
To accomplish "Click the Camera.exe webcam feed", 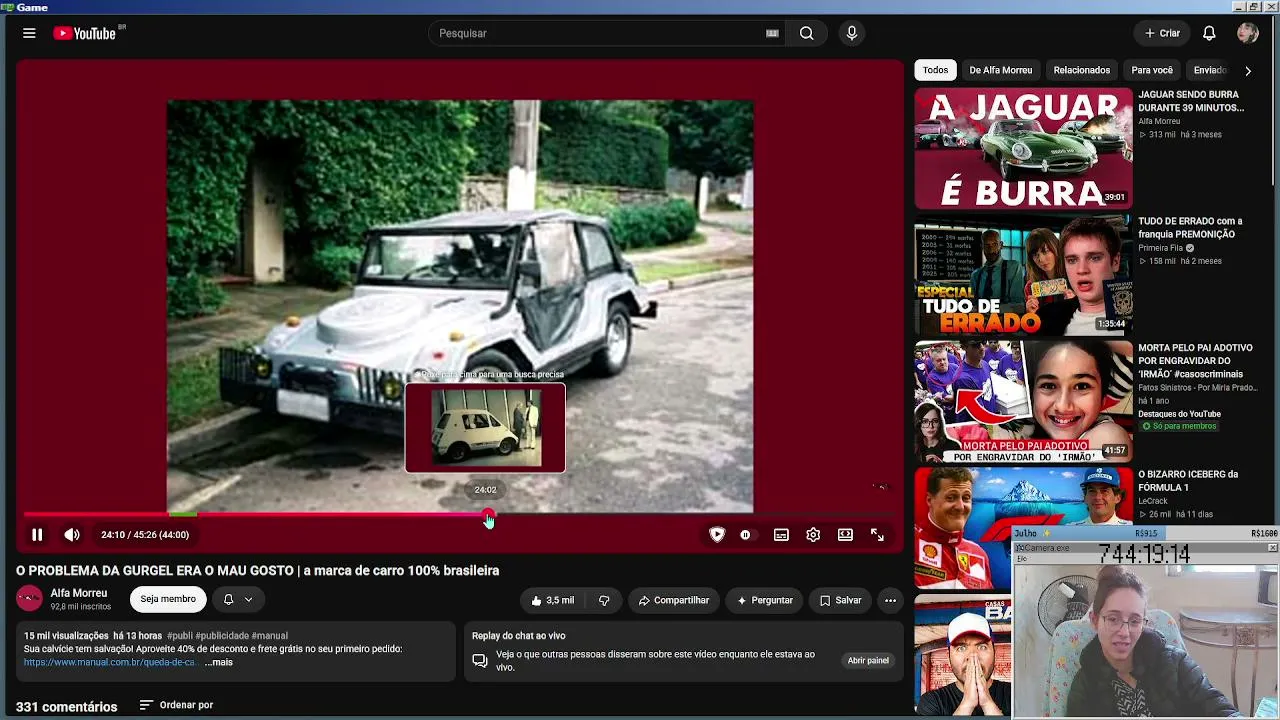I will [x=1145, y=641].
